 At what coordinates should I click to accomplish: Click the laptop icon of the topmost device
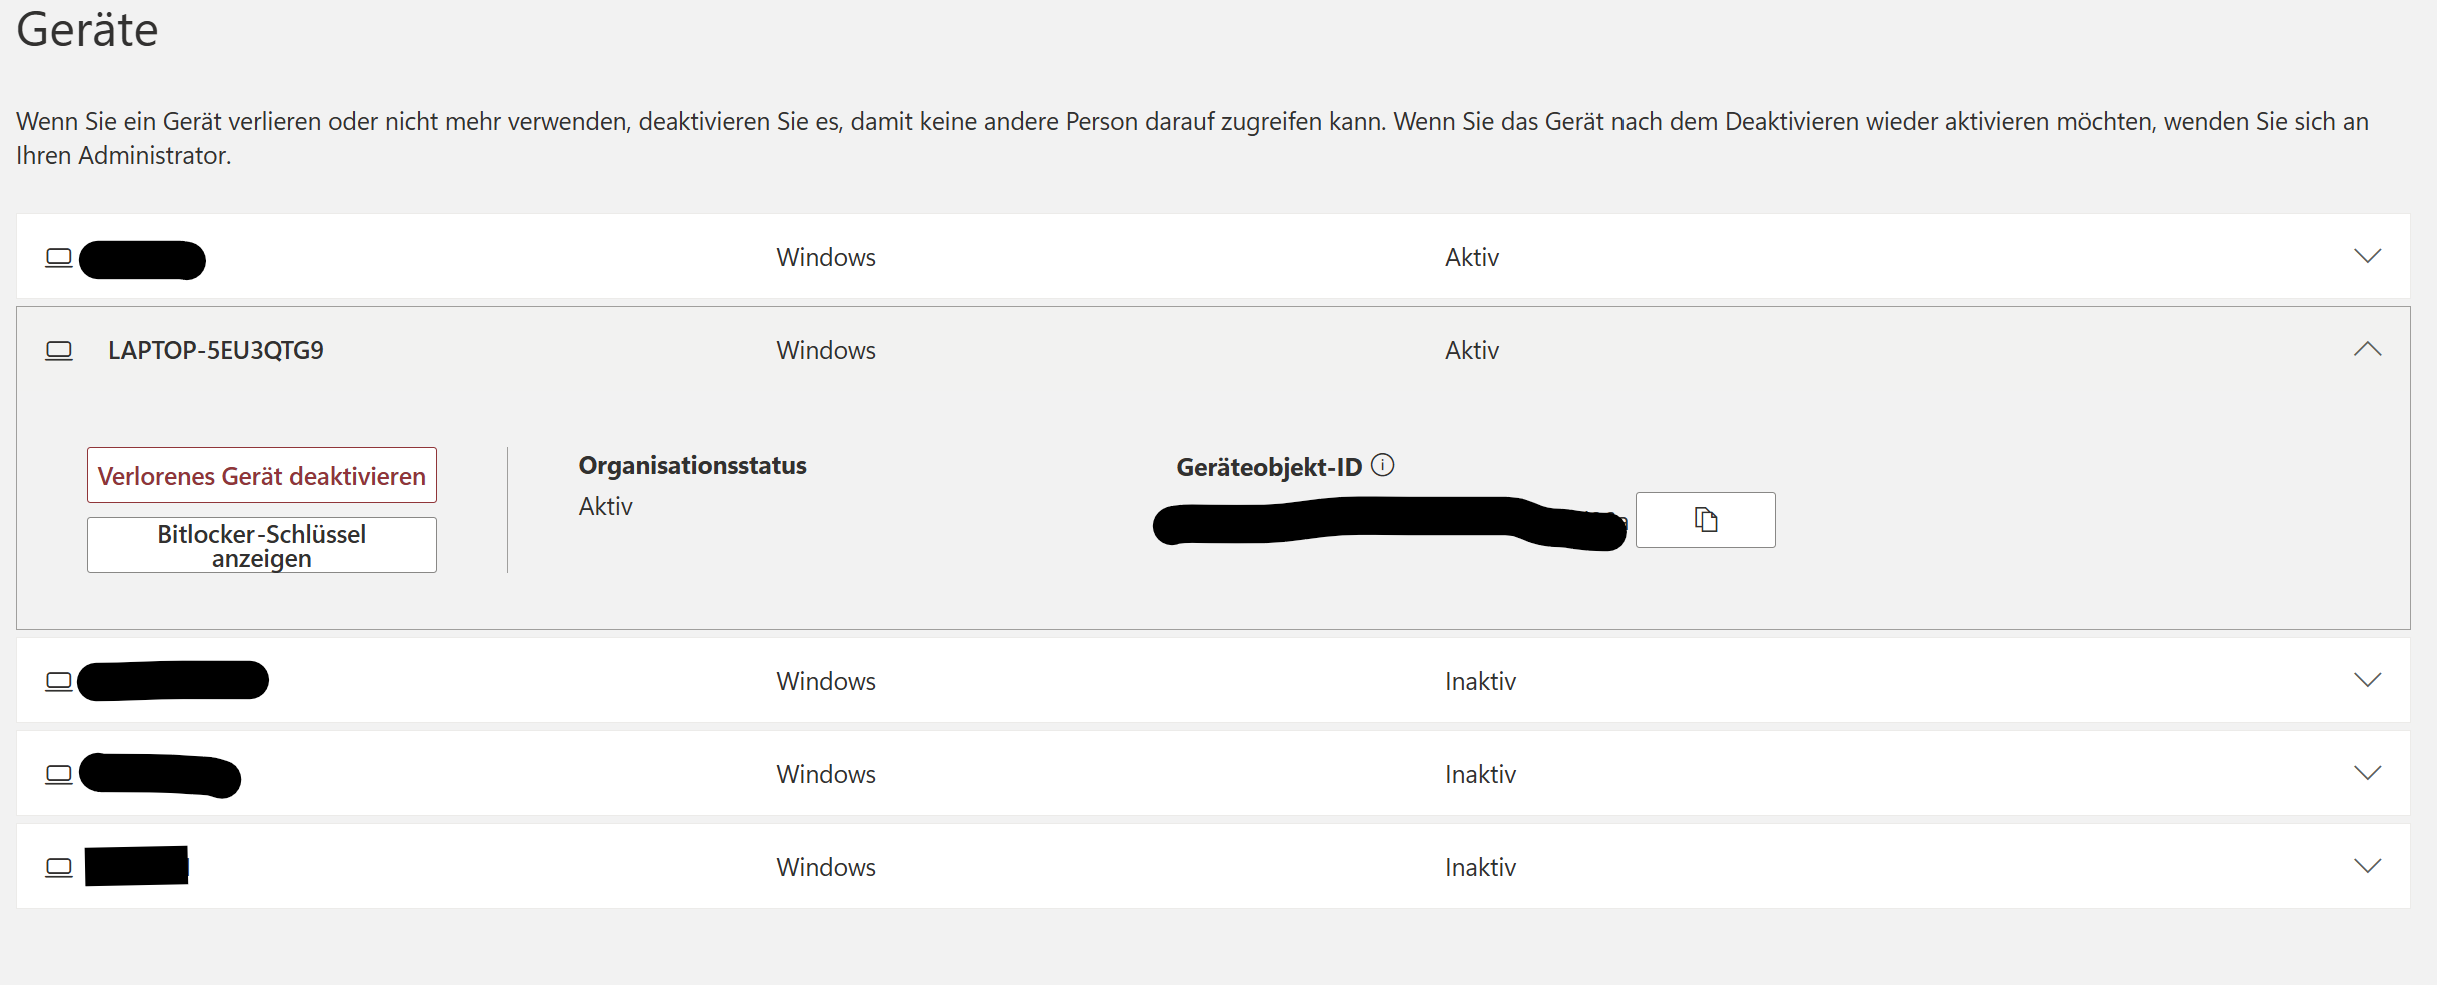pyautogui.click(x=59, y=258)
